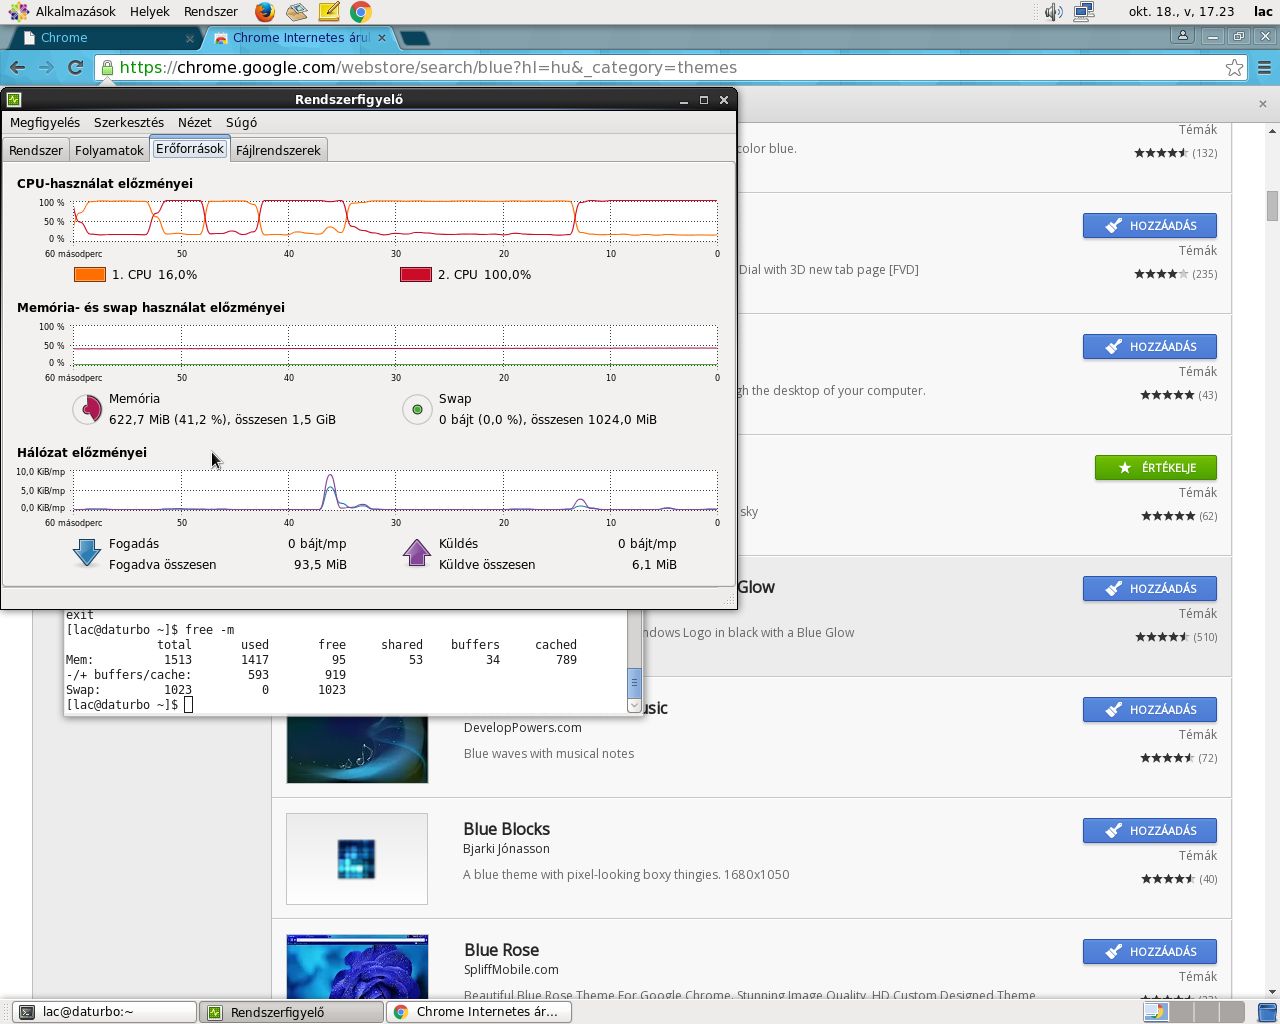Add the DevelopPowers.com theme with HOZZÁADÁS

tap(1150, 710)
